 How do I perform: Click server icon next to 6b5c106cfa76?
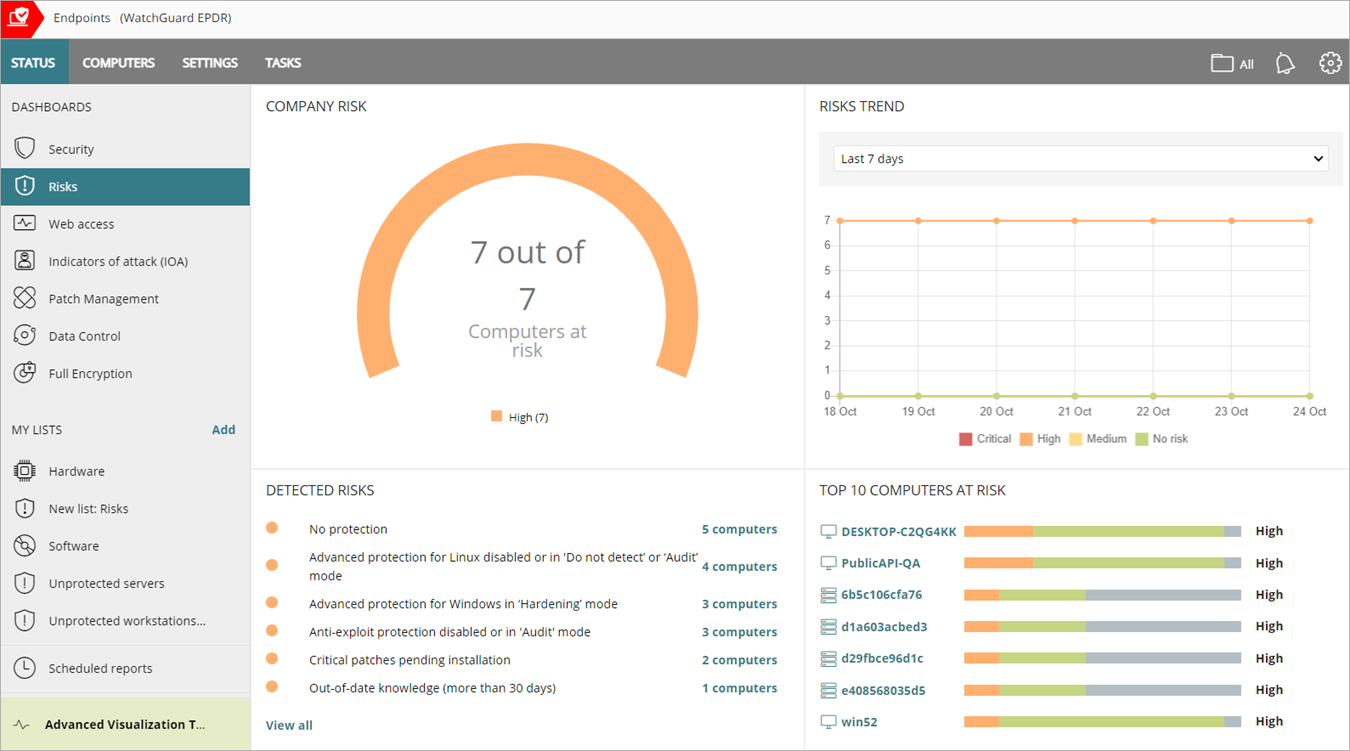828,595
